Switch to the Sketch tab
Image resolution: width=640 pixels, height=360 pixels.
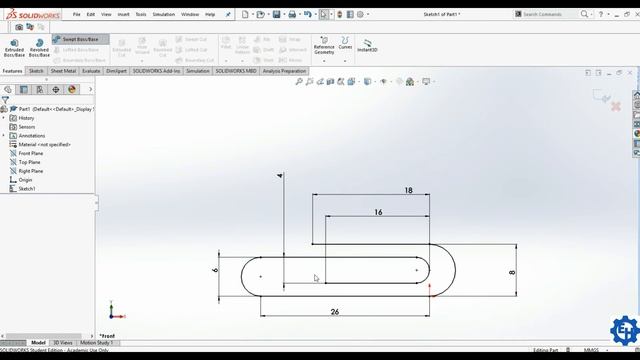click(x=36, y=71)
